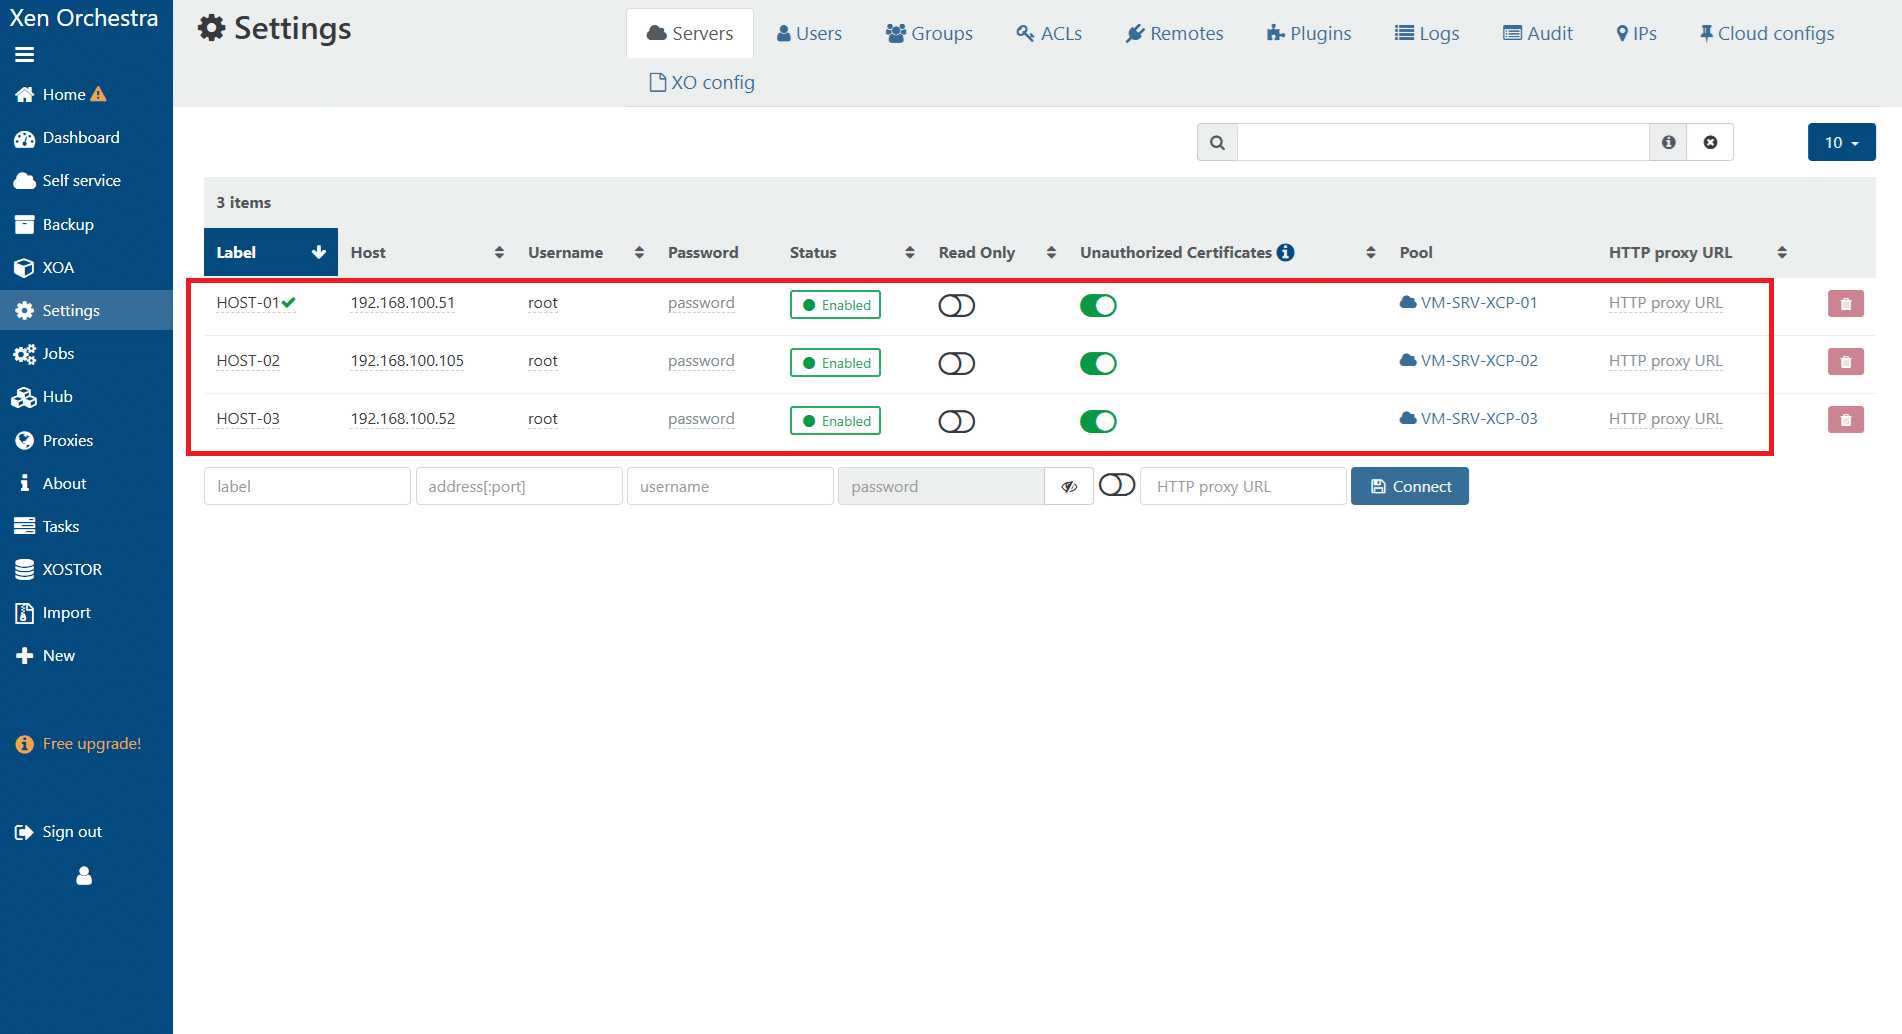Open the 10 items per page dropdown

click(x=1841, y=142)
